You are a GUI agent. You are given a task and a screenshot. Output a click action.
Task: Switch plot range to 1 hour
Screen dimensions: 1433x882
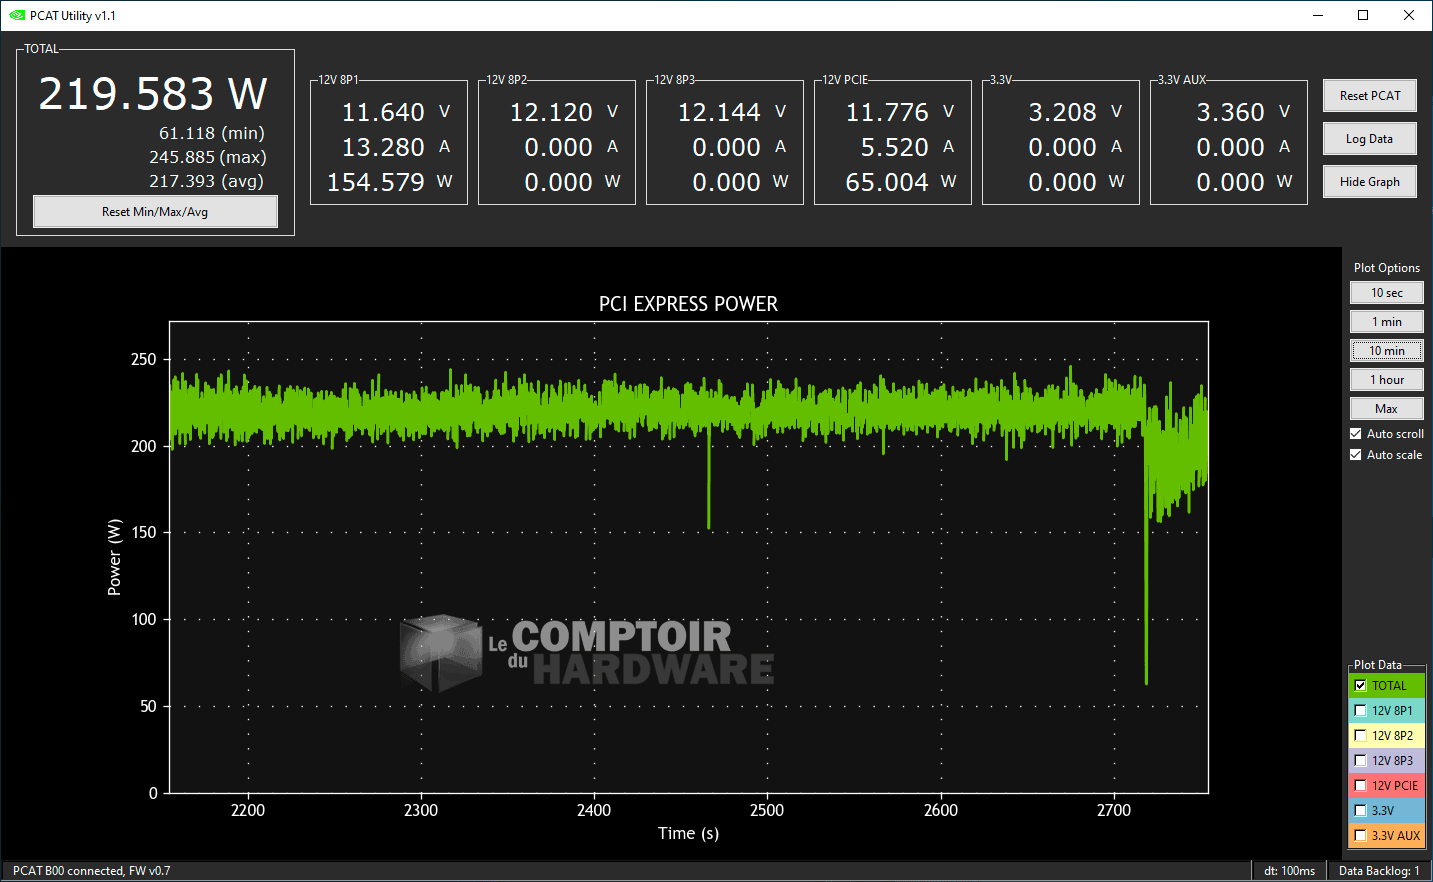1386,380
